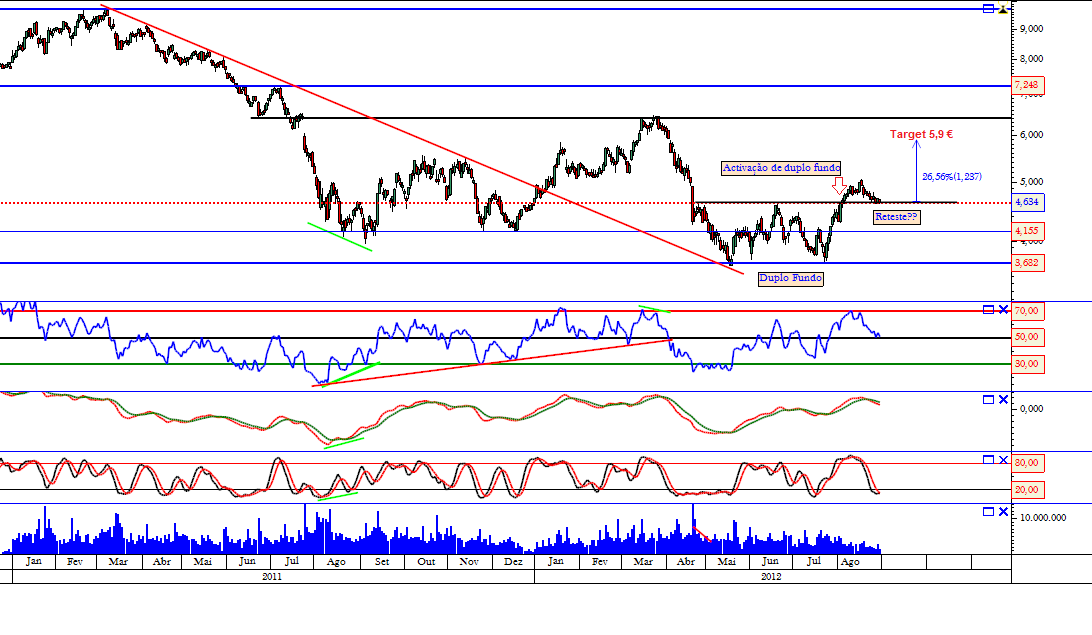Click the yellow hourglass icon on price panel
Screen dimensions: 1092x635
click(x=1003, y=9)
